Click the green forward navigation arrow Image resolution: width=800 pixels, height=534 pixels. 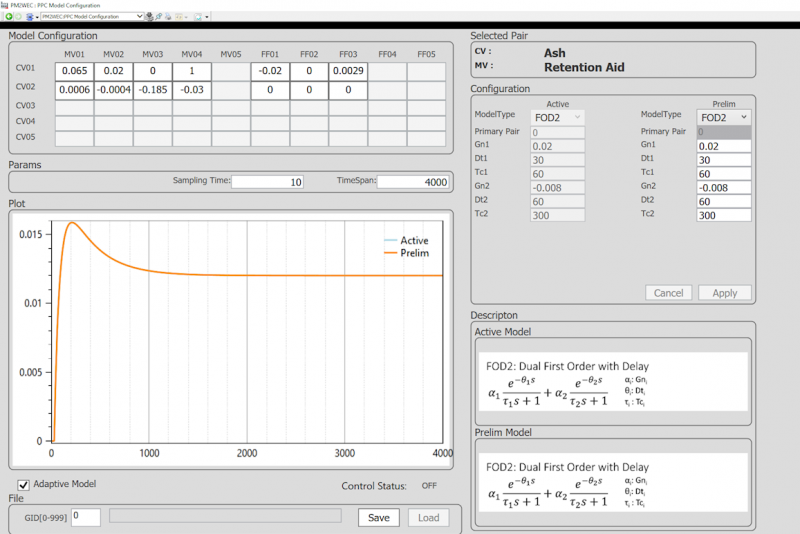[18, 16]
